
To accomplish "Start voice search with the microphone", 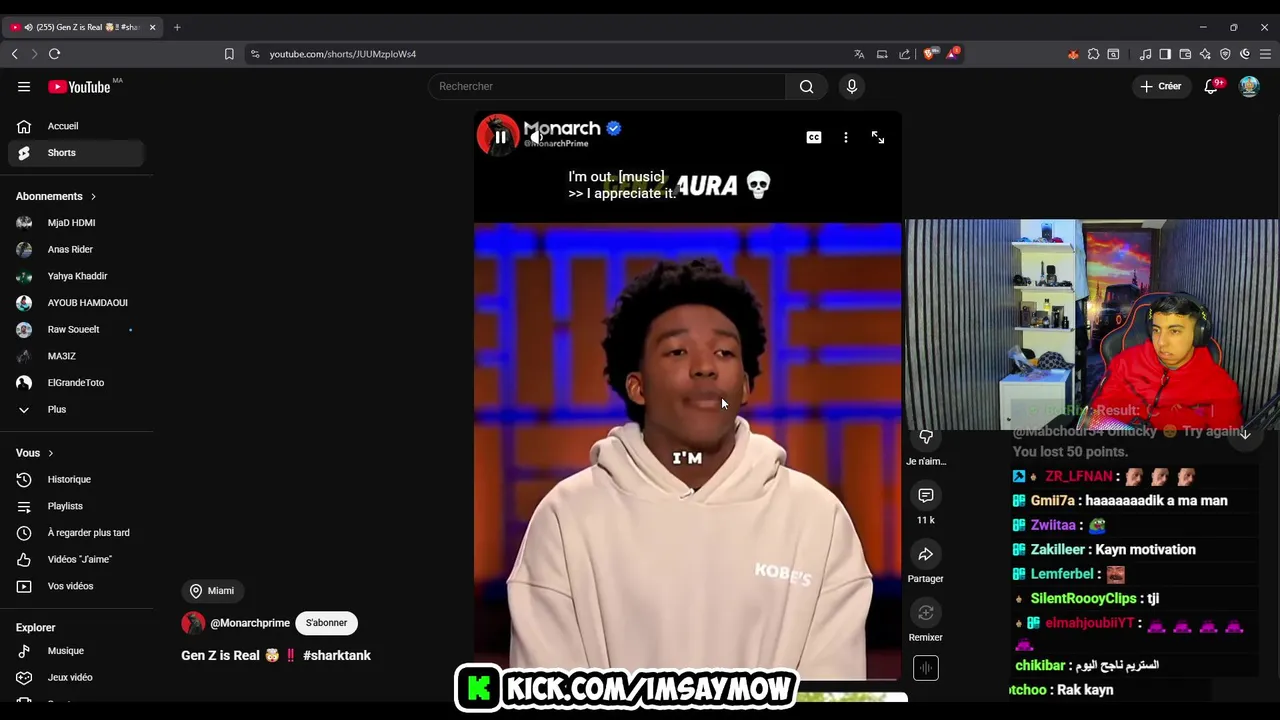I will pyautogui.click(x=852, y=87).
